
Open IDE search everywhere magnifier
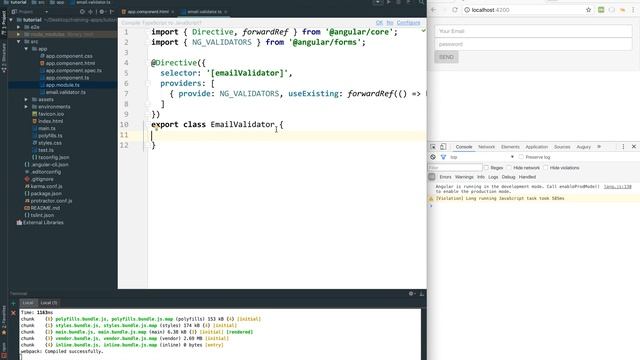coord(421,2)
